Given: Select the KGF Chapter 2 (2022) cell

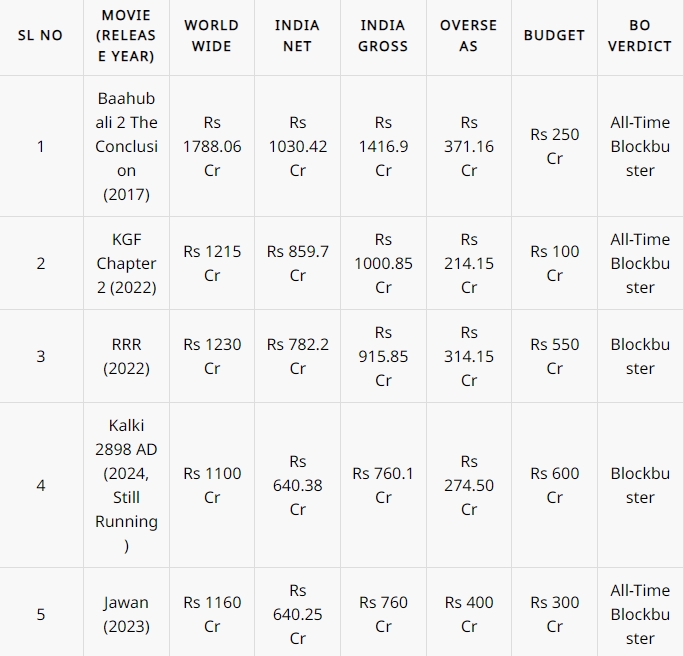Looking at the screenshot, I should pyautogui.click(x=126, y=263).
